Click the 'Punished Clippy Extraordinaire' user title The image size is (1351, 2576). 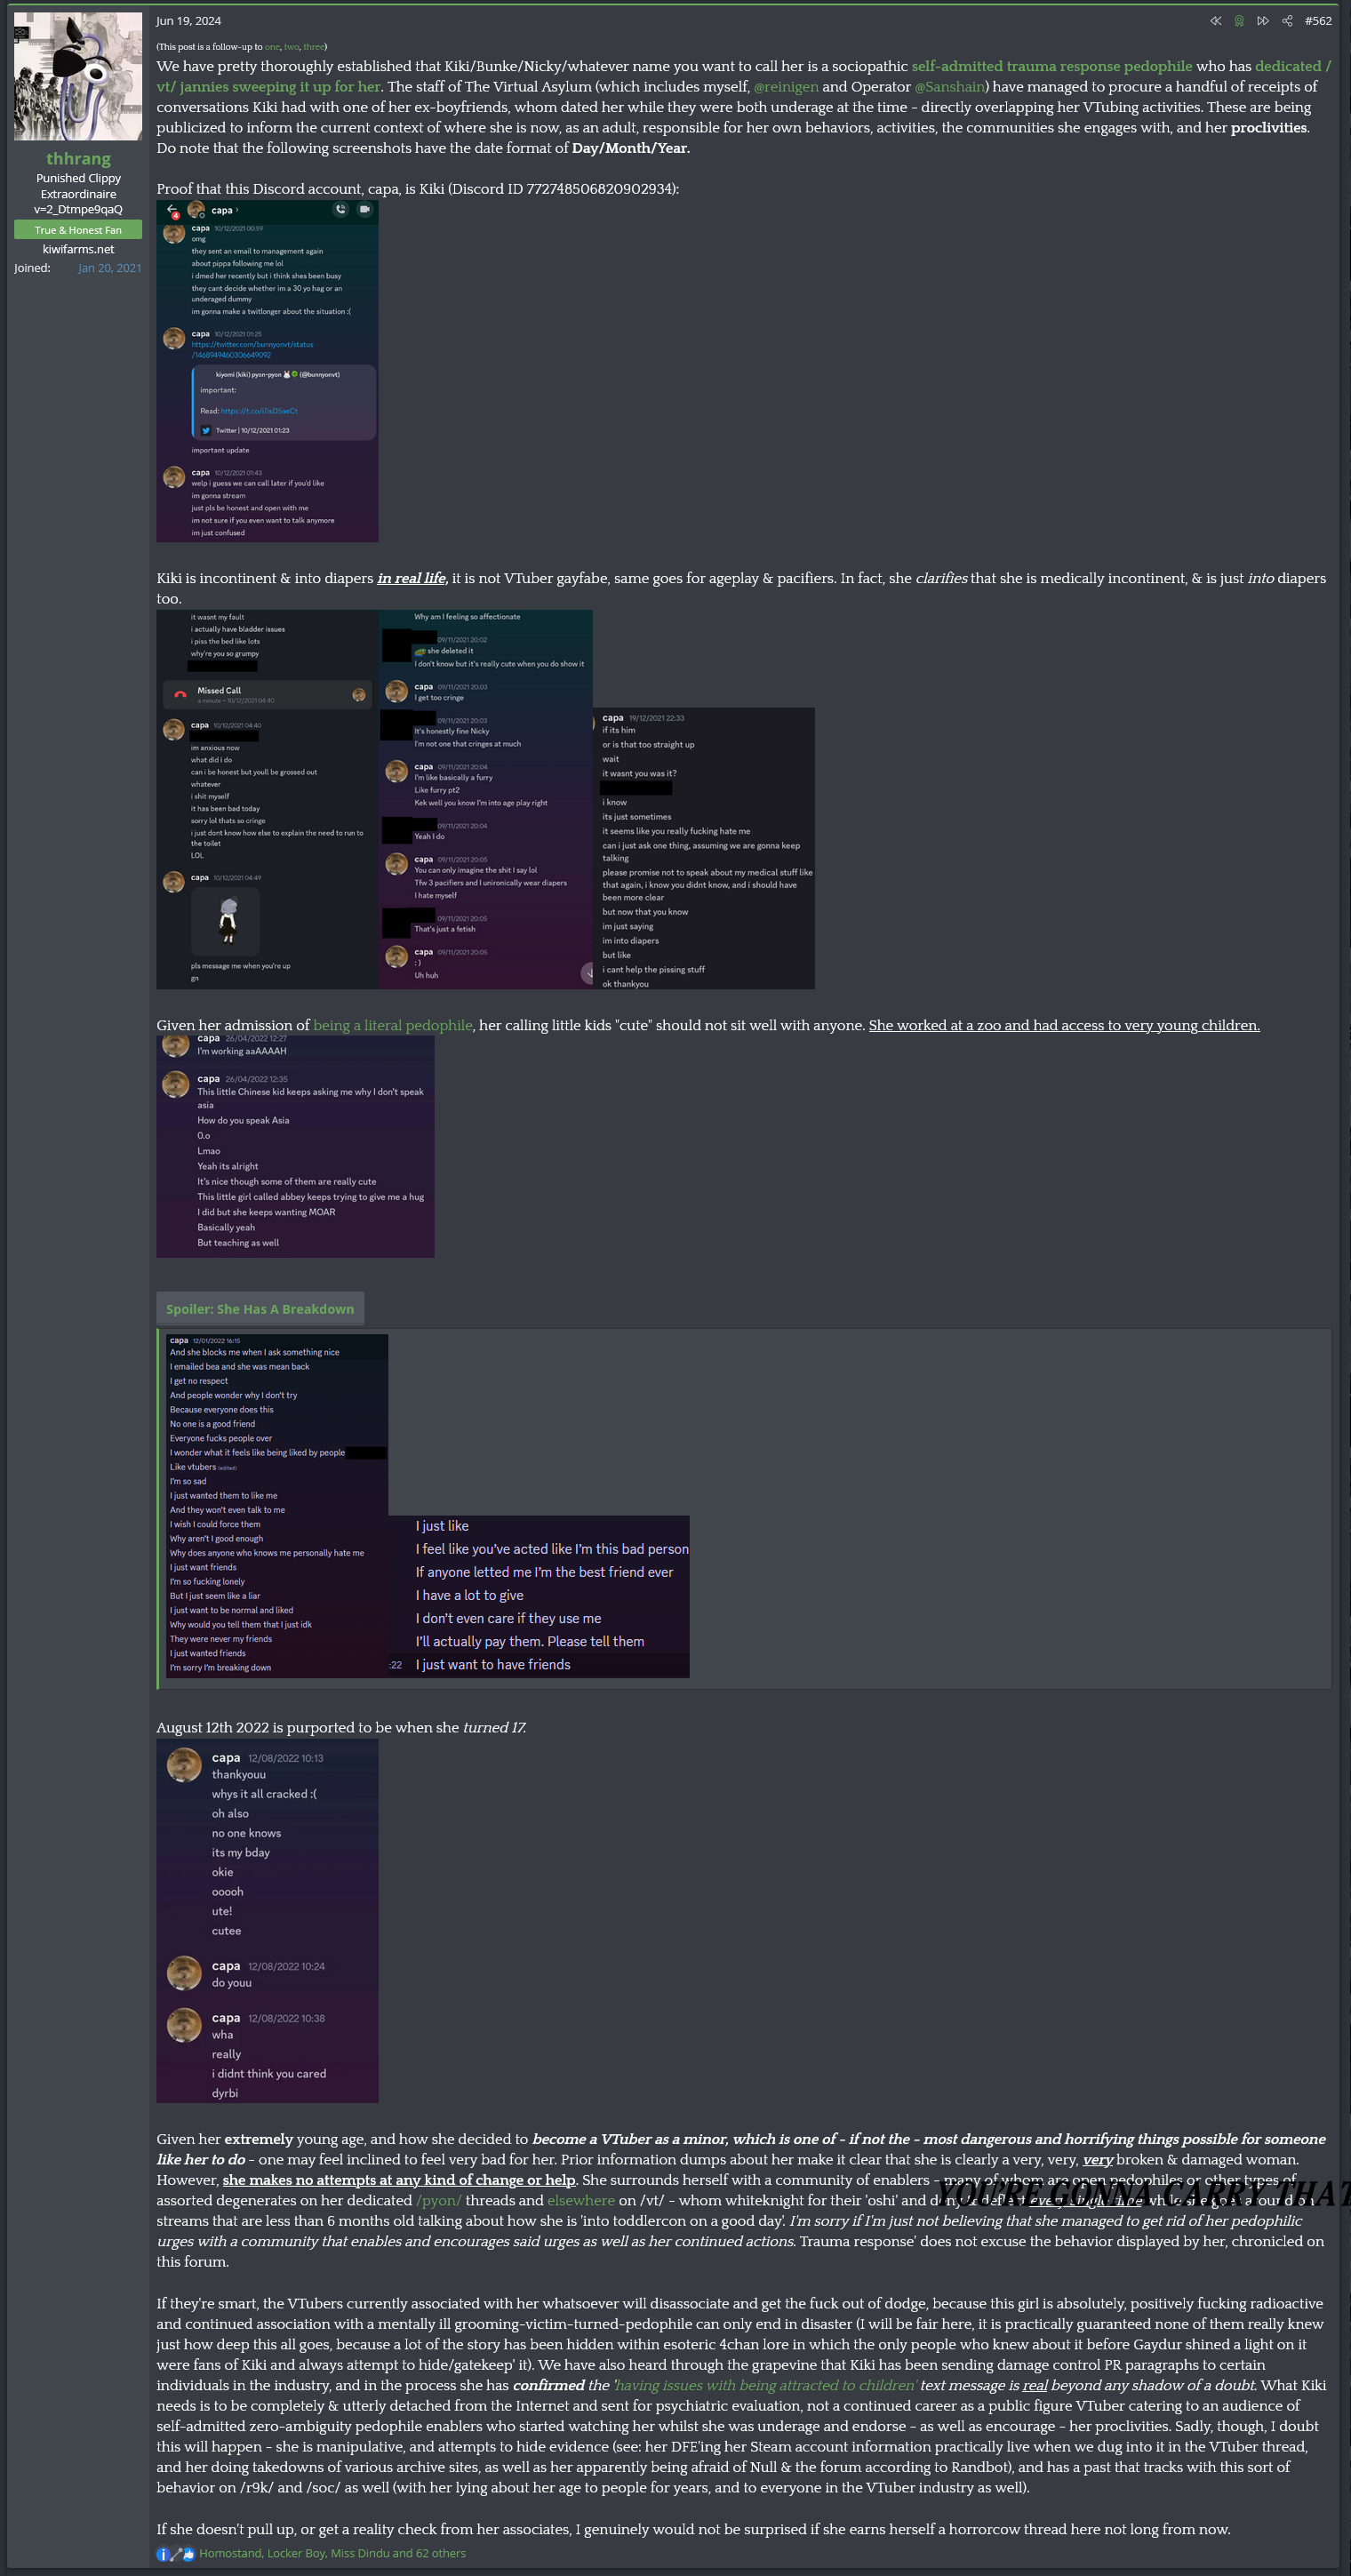[x=78, y=186]
